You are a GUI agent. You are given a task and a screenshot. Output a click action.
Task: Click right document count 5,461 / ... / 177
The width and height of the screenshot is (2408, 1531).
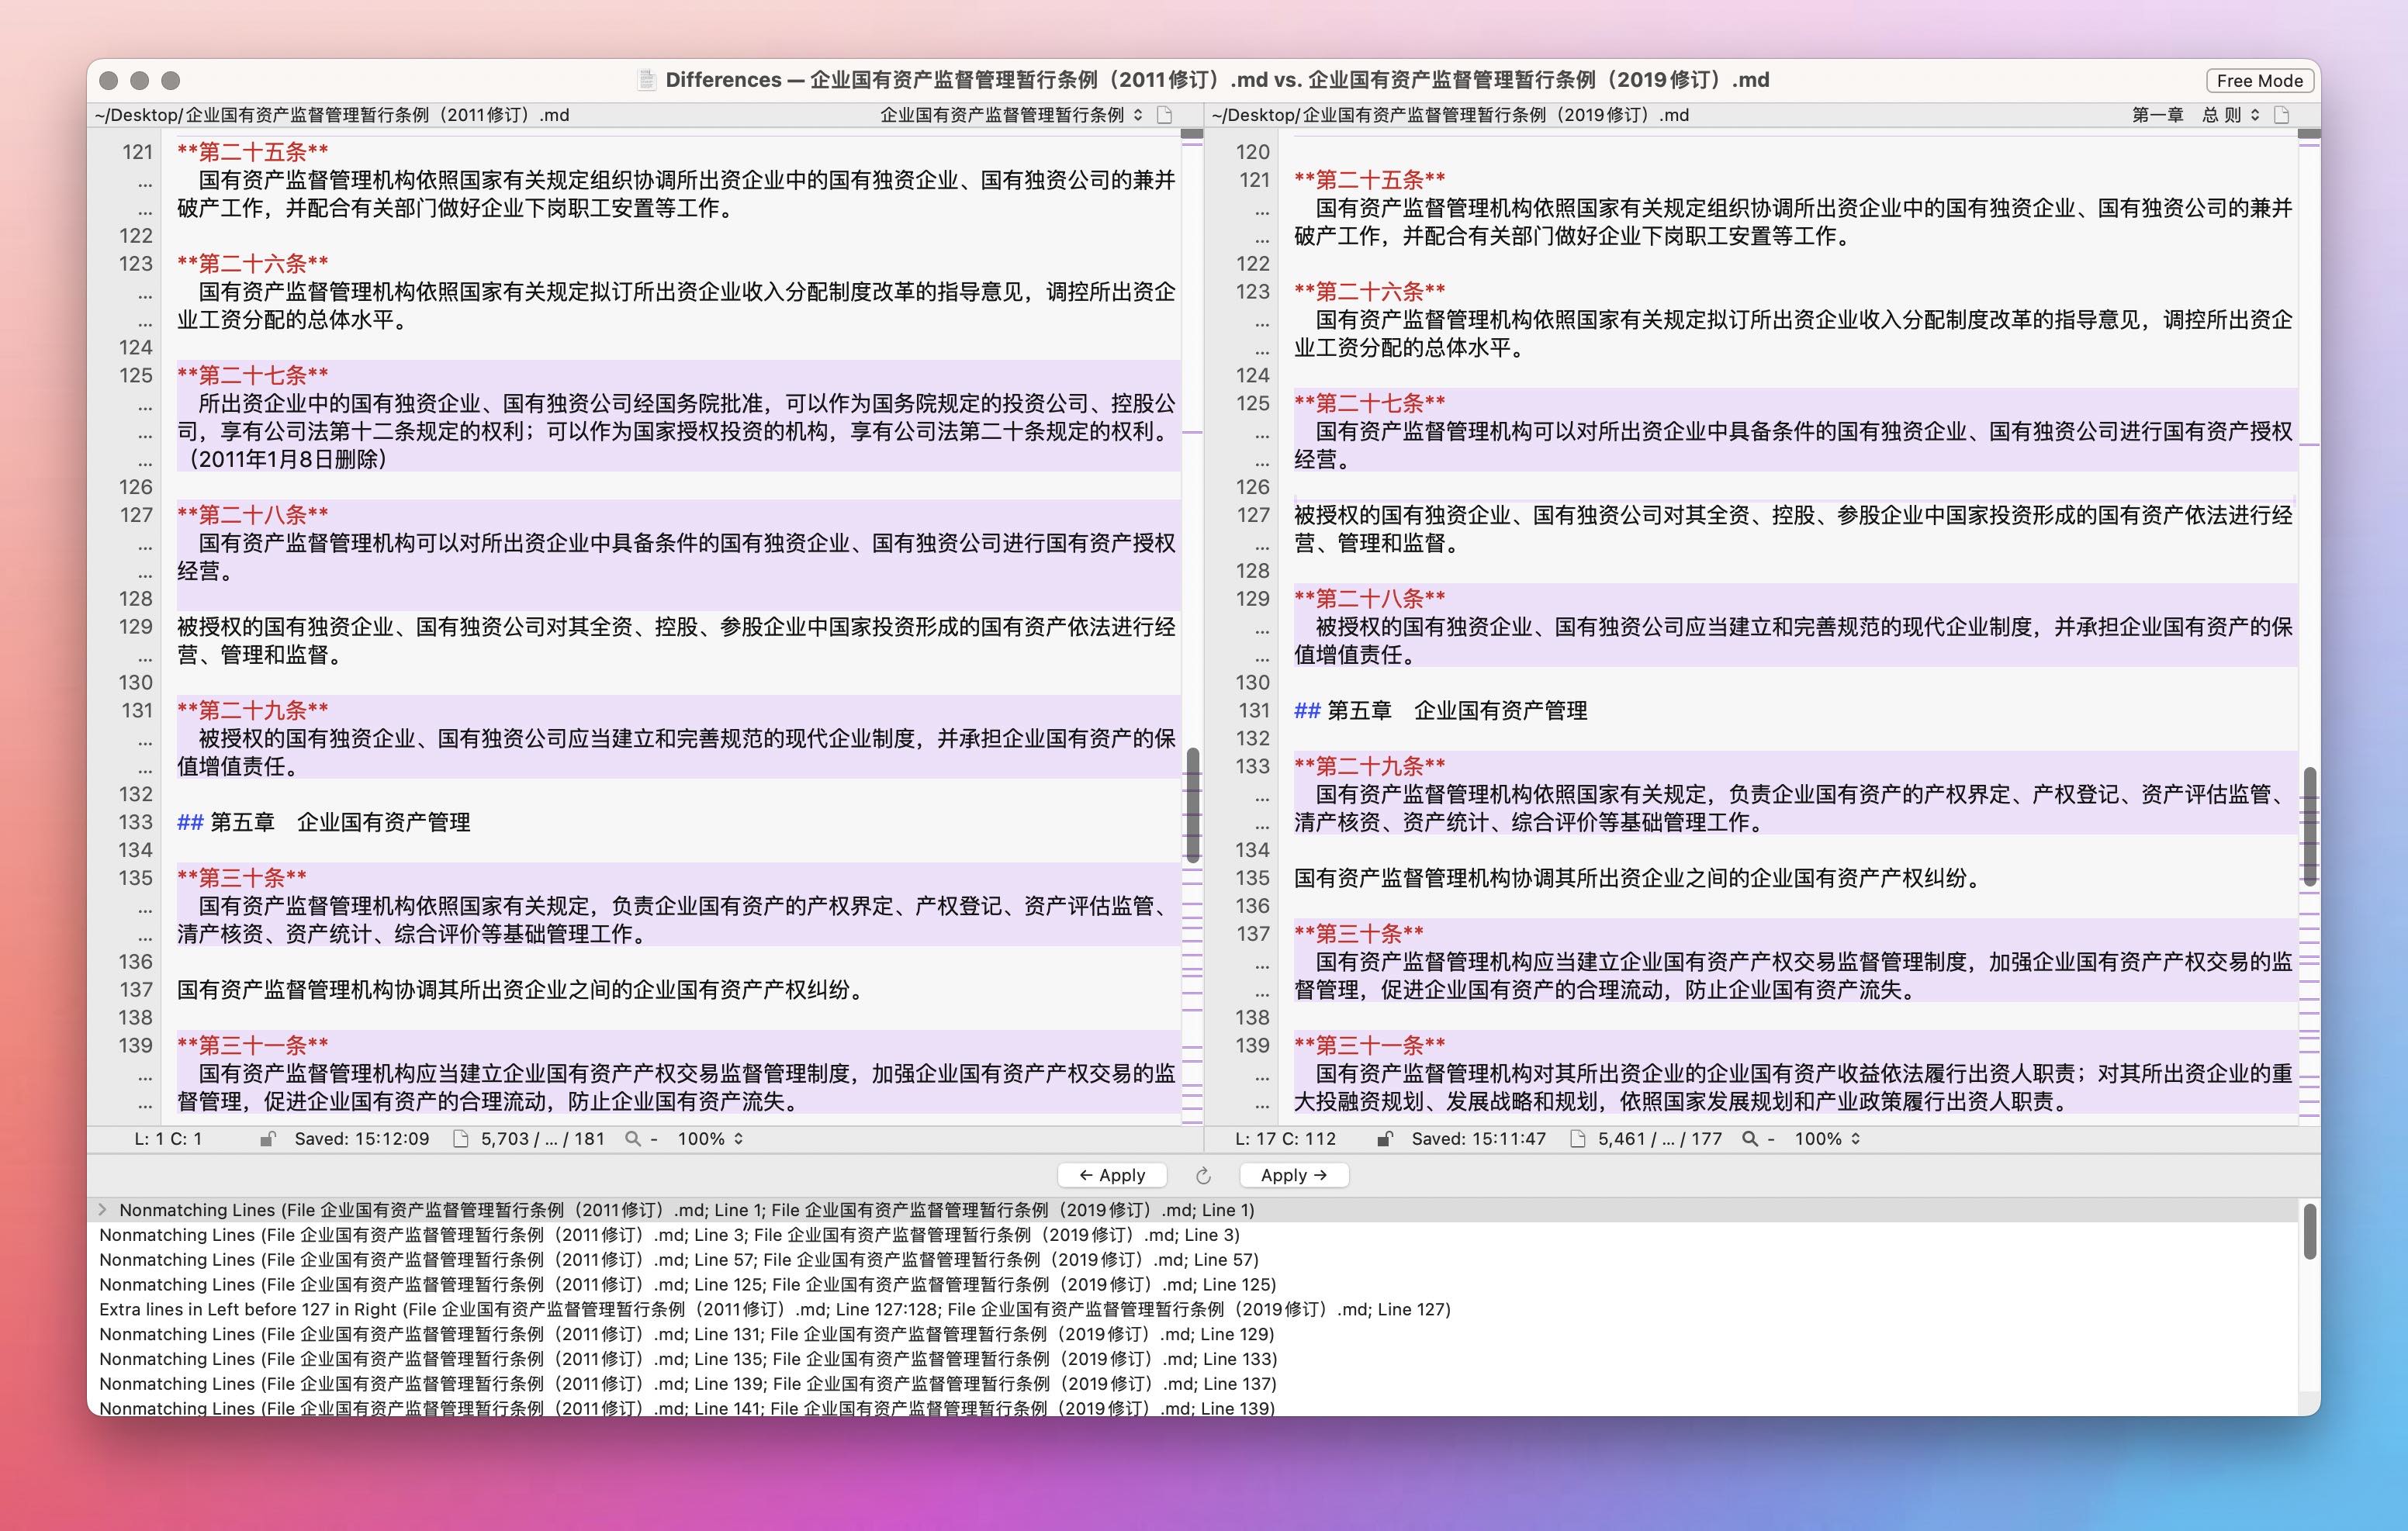click(x=1659, y=1139)
